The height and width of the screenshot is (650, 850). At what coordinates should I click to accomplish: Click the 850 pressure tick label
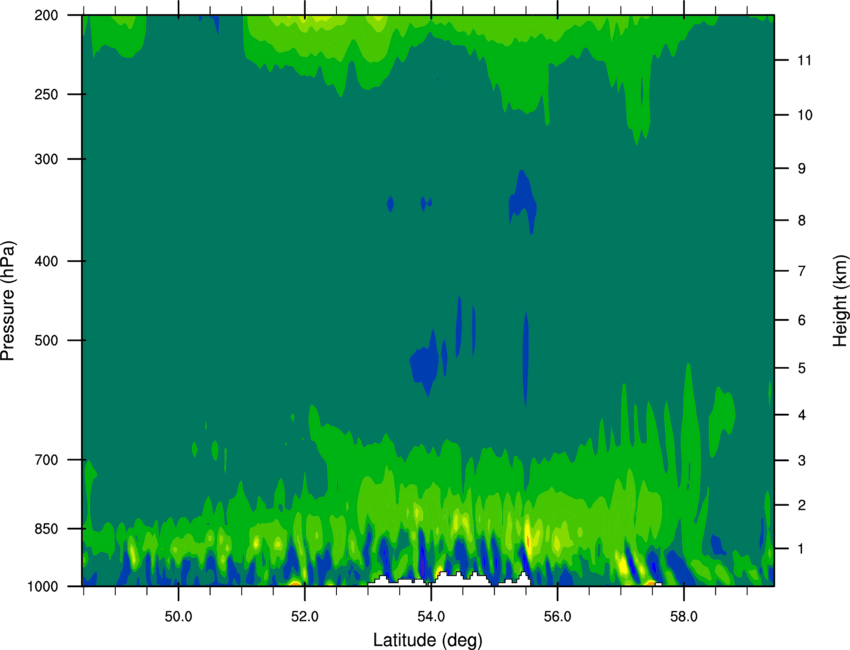pyautogui.click(x=47, y=529)
